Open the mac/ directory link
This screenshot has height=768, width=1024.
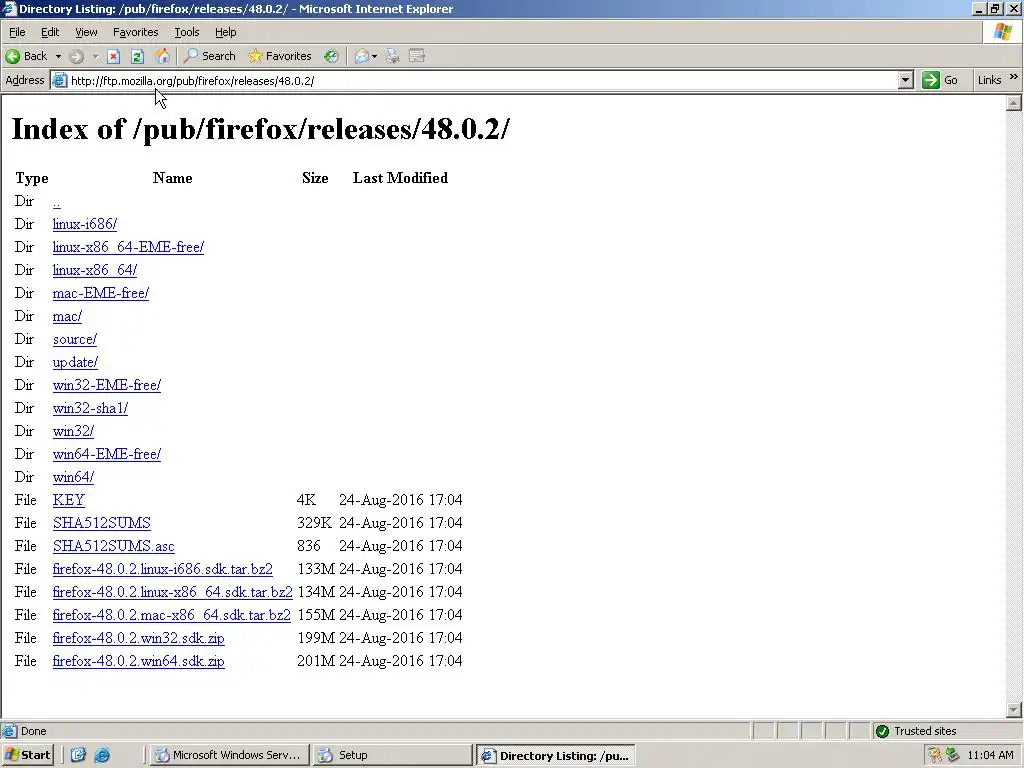67,316
